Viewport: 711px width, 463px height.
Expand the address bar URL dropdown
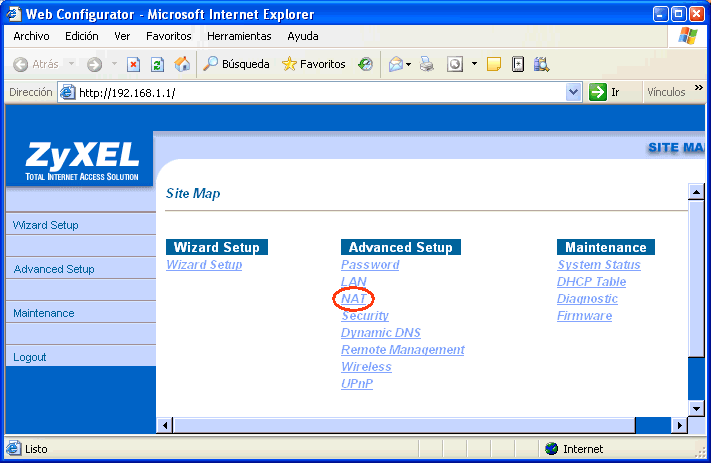point(574,93)
